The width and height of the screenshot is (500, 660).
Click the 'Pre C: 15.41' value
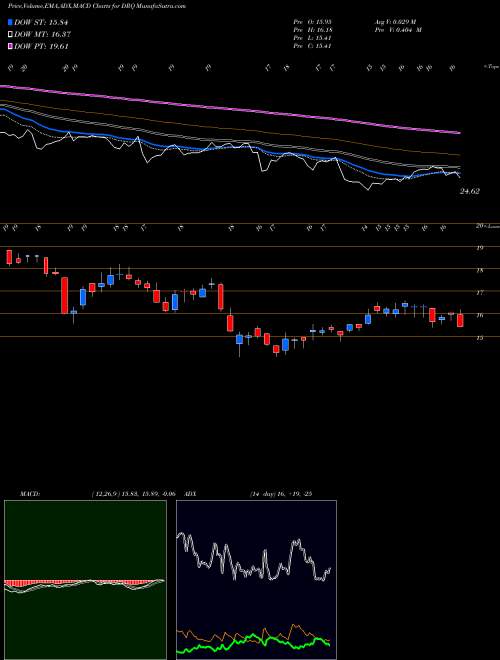coord(313,46)
